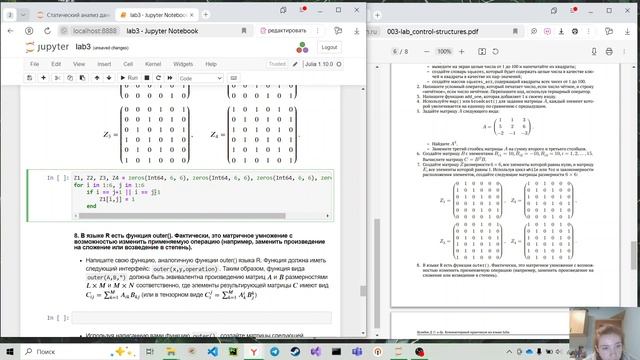640x360 pixels.
Task: Click inside the code cell with Z1, Z2 zeros
Action: (x=202, y=192)
